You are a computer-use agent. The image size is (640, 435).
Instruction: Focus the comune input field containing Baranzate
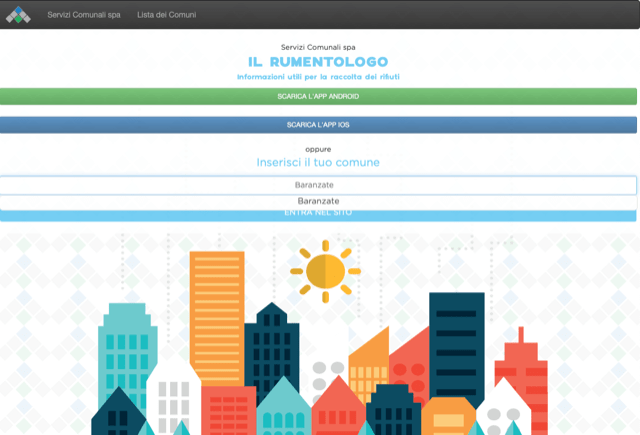click(318, 185)
